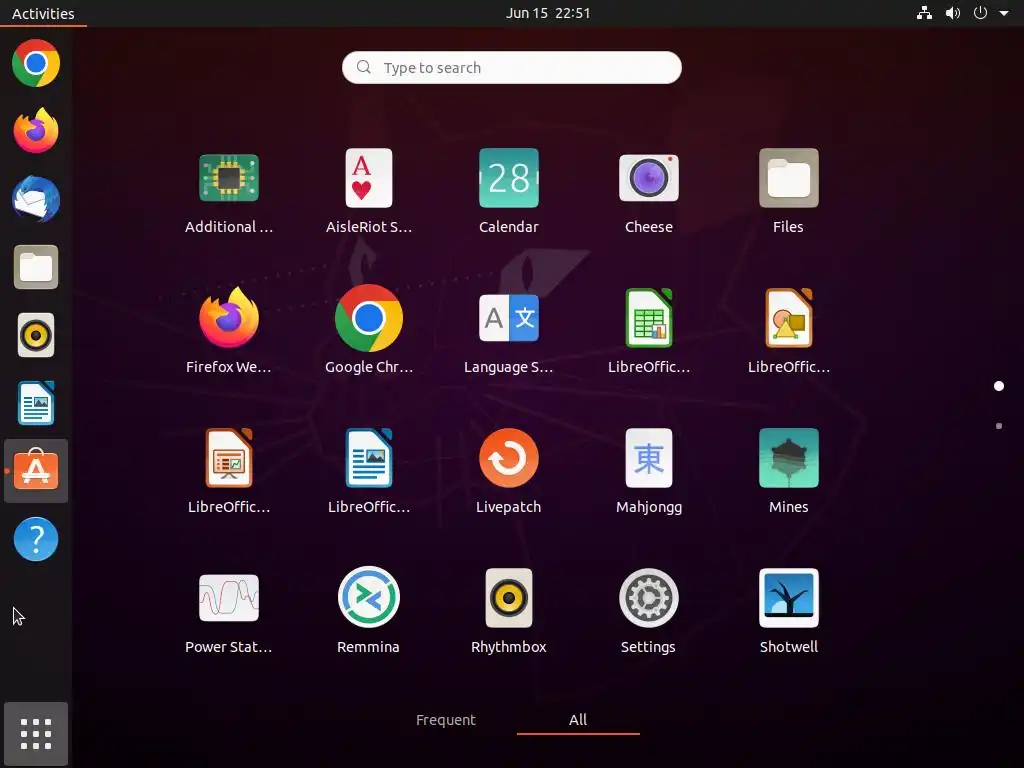Go to first app page indicator dot
This screenshot has width=1024, height=768.
[x=999, y=386]
